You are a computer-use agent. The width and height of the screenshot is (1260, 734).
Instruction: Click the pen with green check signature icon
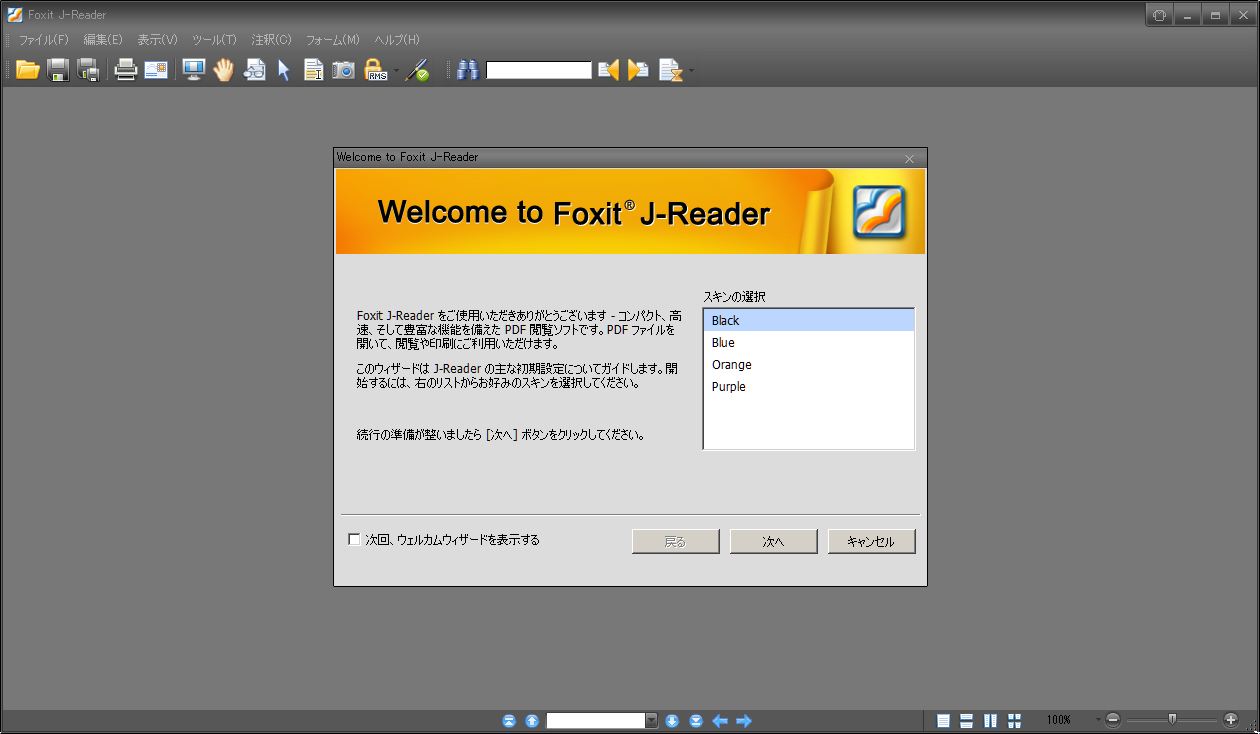[x=418, y=70]
